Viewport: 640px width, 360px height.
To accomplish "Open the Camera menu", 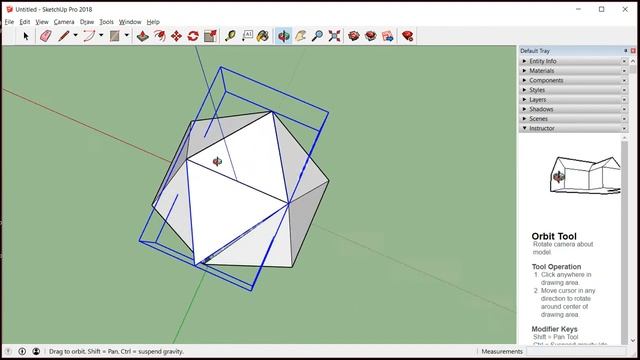I will tap(64, 22).
